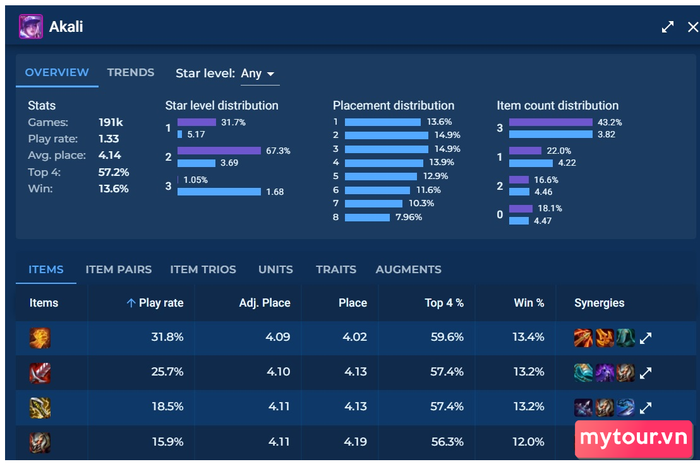Click the red item icon with 25.7% play rate
Viewport: 700px width, 468px height.
point(40,373)
